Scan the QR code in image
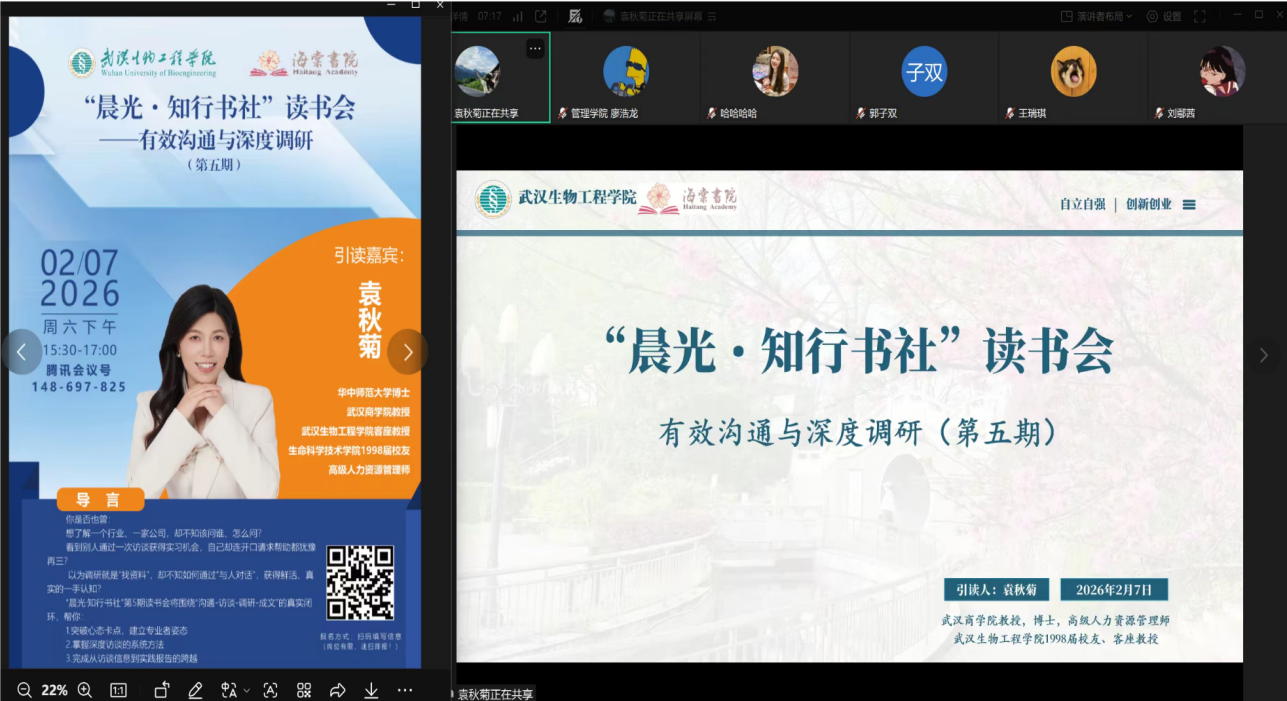This screenshot has height=701, width=1287. pos(304,690)
